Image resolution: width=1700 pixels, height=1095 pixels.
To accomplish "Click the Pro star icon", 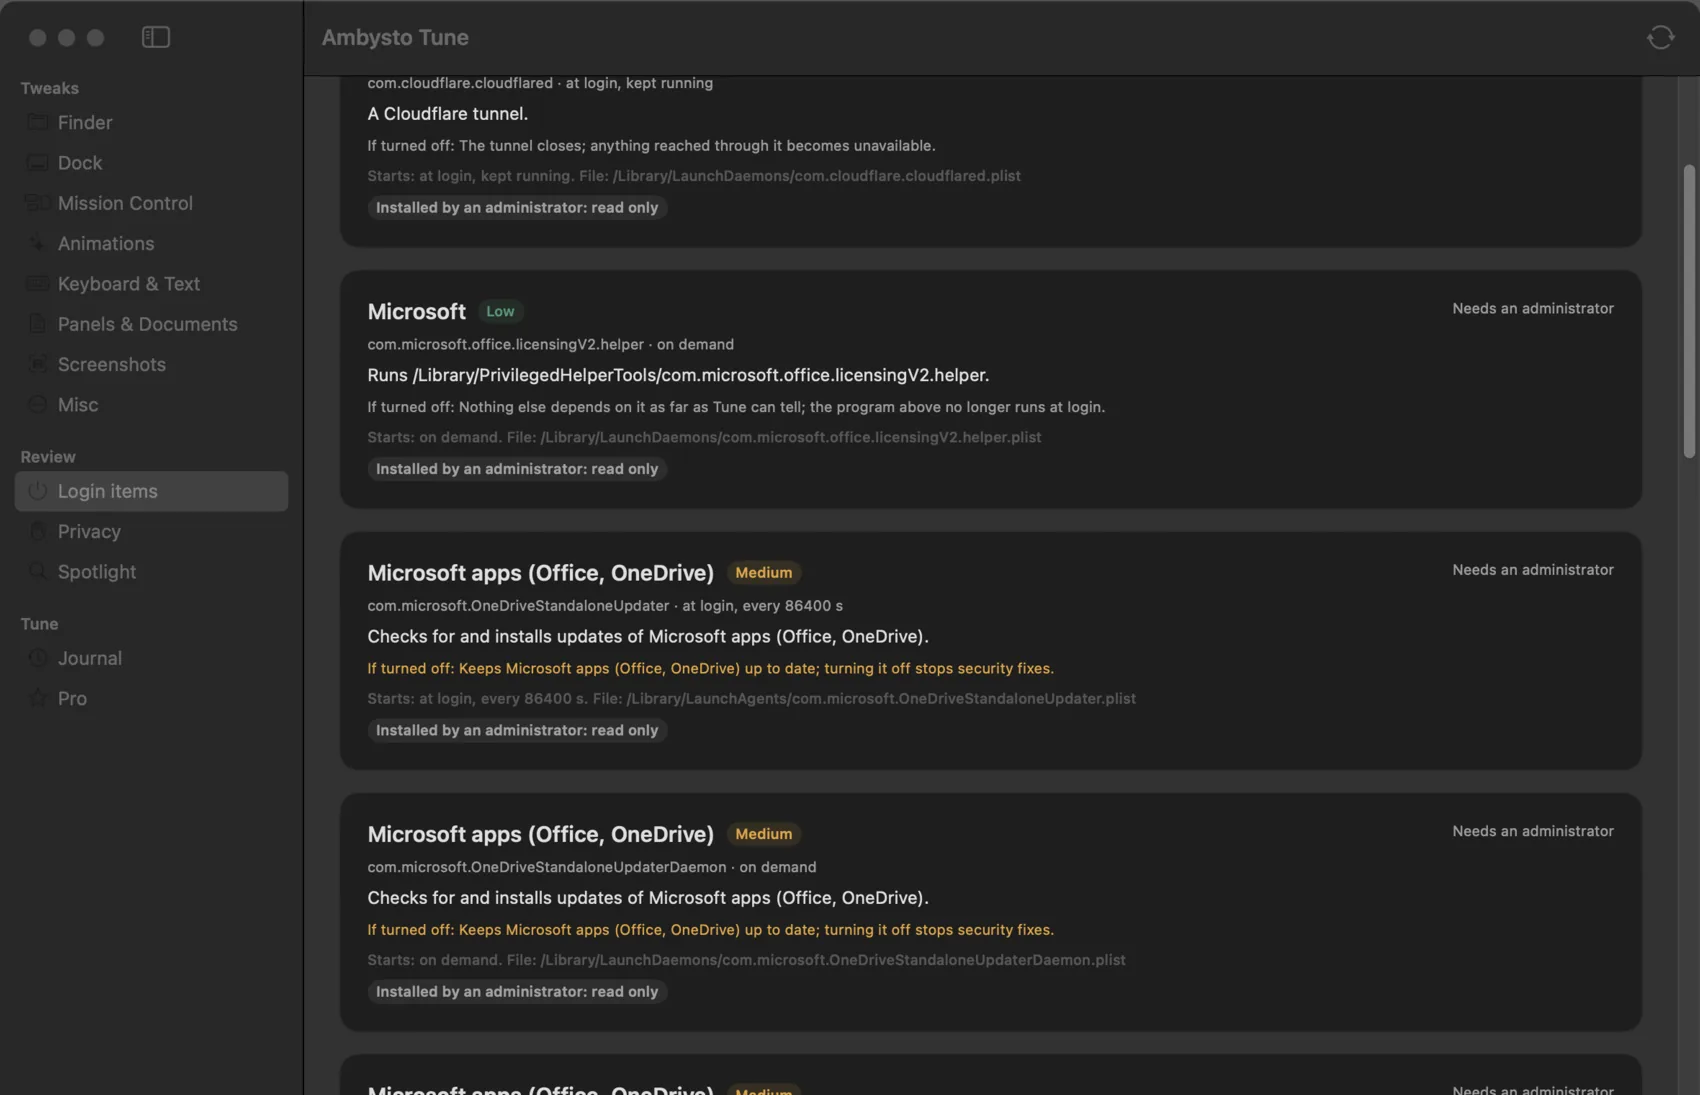I will tap(37, 698).
